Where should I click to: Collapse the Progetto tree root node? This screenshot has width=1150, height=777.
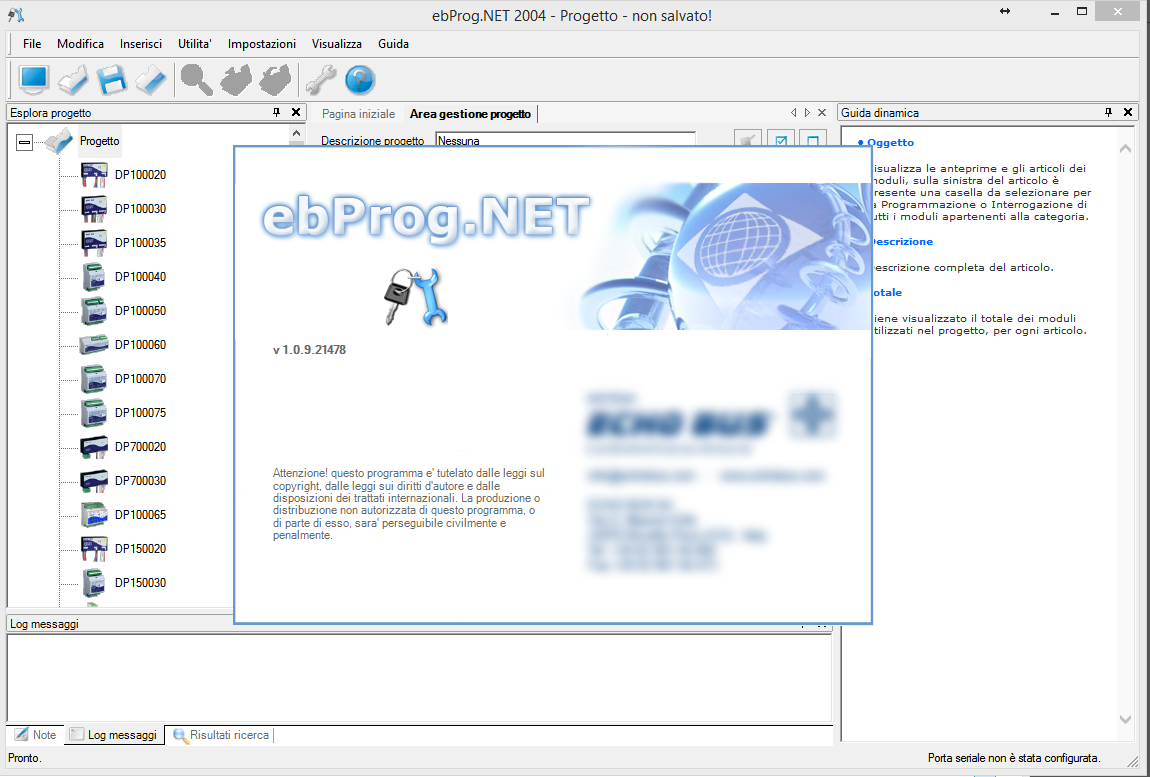coord(24,142)
